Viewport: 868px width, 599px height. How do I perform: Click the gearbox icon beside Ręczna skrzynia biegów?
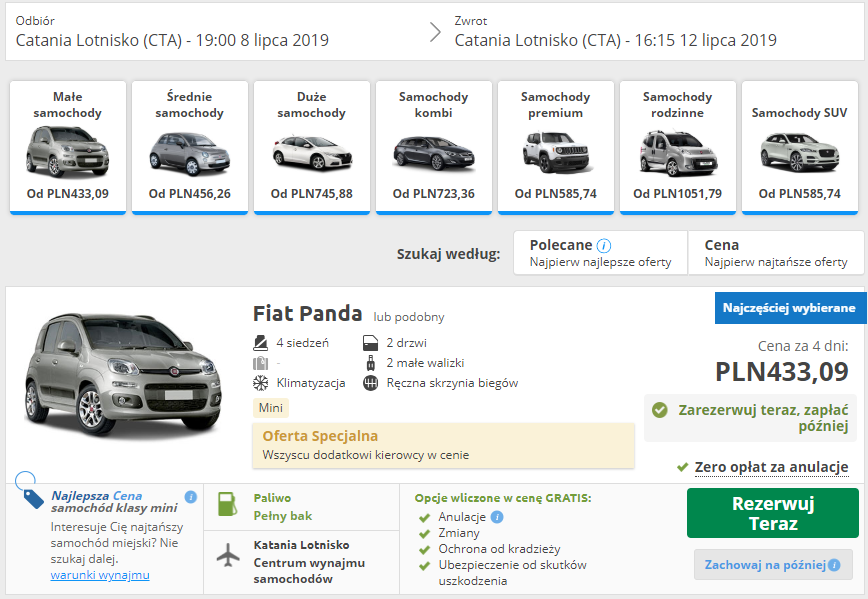tap(370, 383)
